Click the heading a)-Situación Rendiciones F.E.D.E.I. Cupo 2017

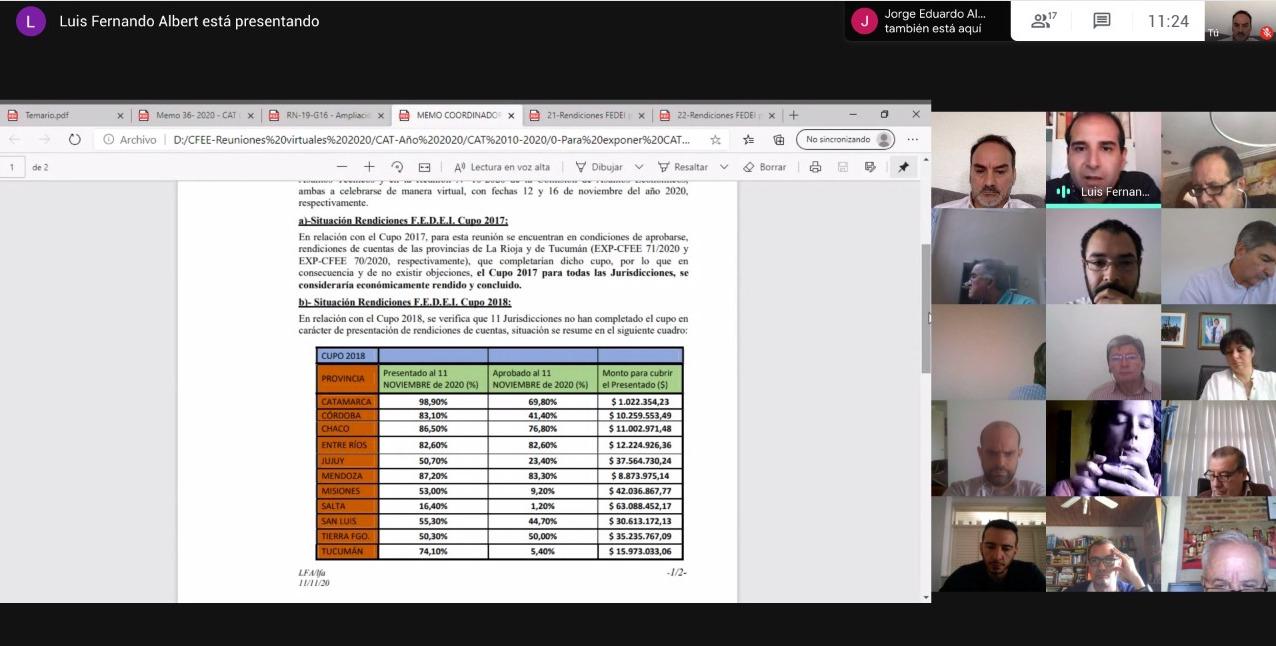[403, 220]
